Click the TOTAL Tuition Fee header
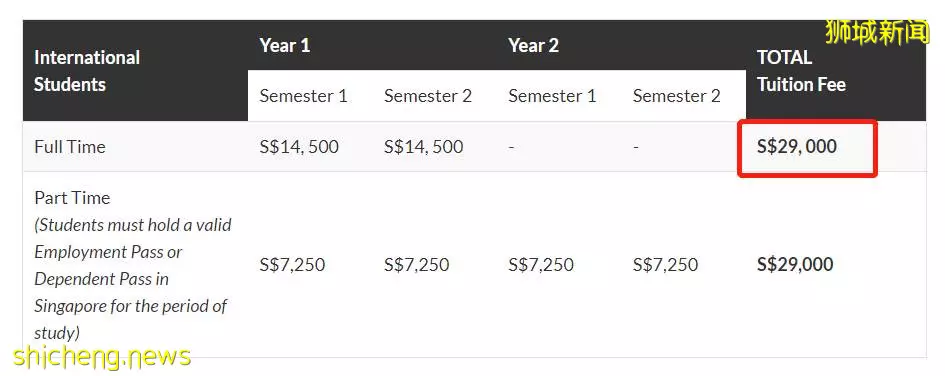Image resolution: width=945 pixels, height=376 pixels. point(801,70)
